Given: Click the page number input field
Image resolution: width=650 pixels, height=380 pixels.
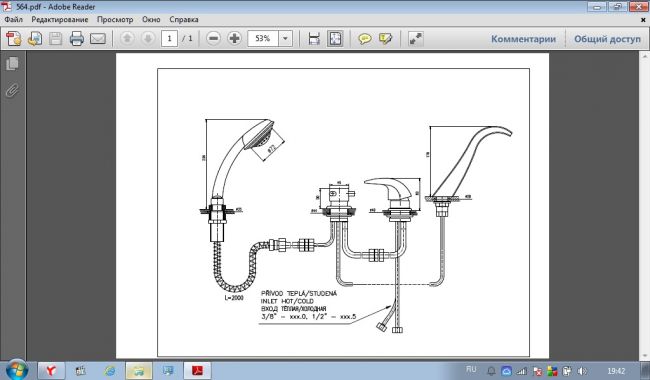Looking at the screenshot, I should click(169, 39).
